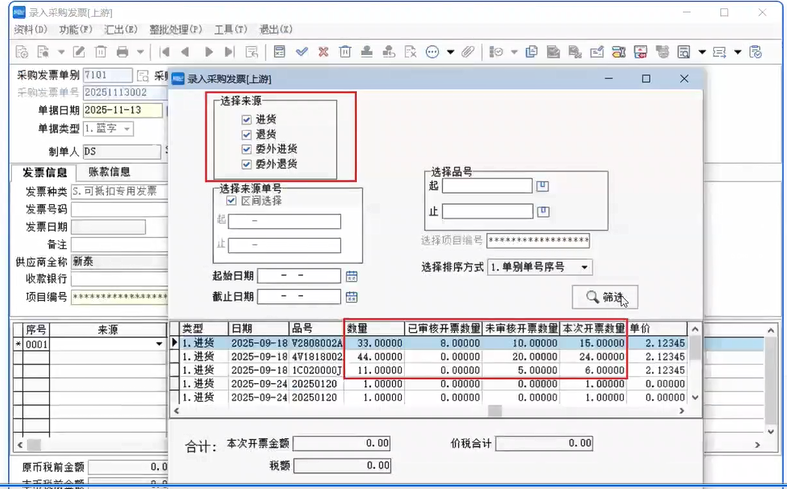Switch to the 发票信息 tab
The width and height of the screenshot is (787, 489).
pyautogui.click(x=44, y=173)
